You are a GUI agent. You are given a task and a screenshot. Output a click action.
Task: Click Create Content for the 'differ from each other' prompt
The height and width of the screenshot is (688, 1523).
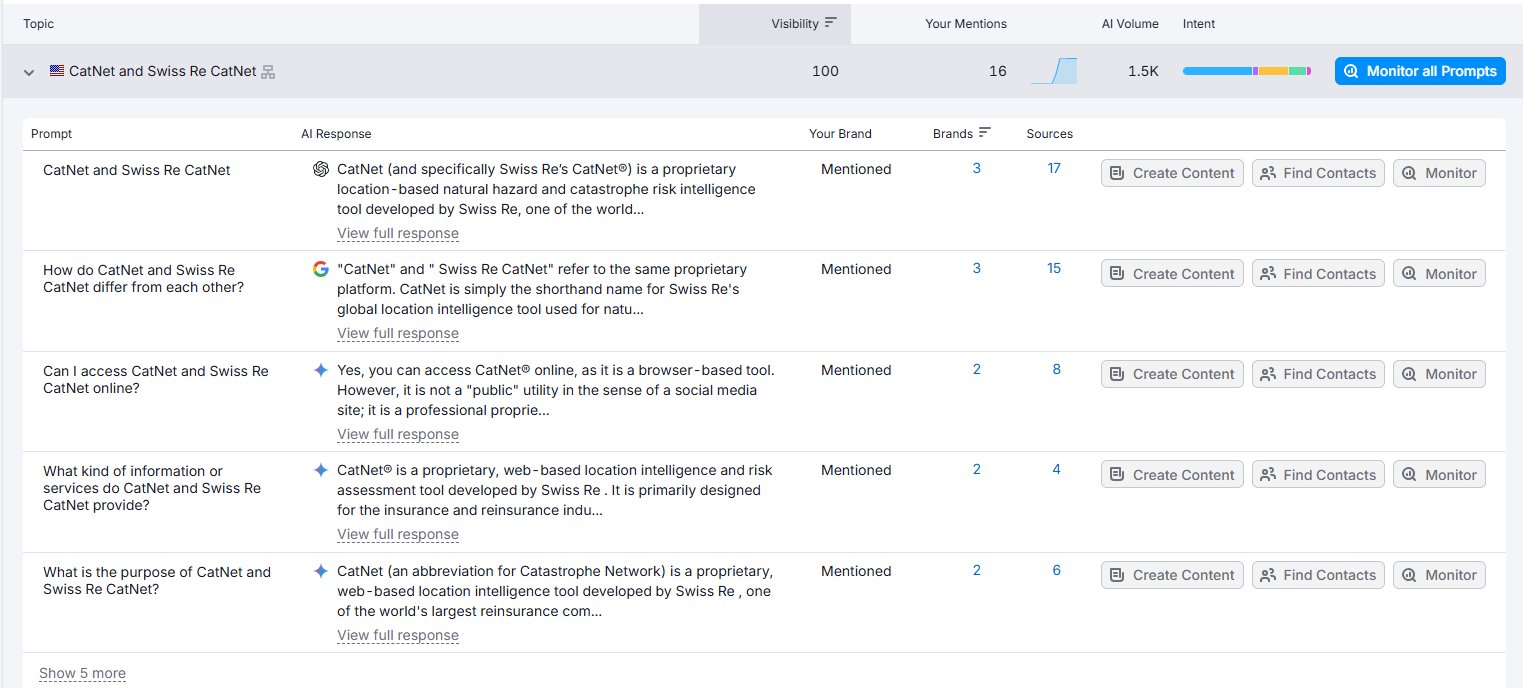pos(1172,274)
